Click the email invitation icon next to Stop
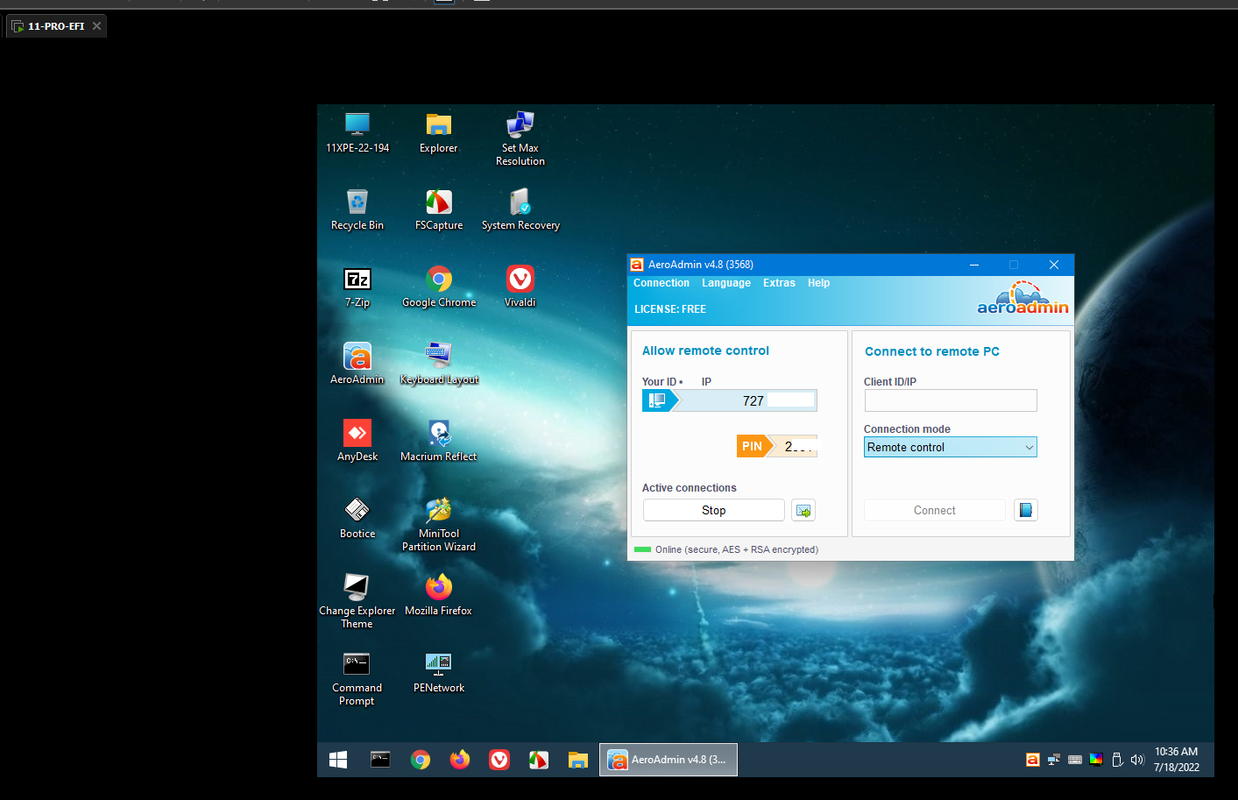This screenshot has height=800, width=1238. tap(803, 510)
